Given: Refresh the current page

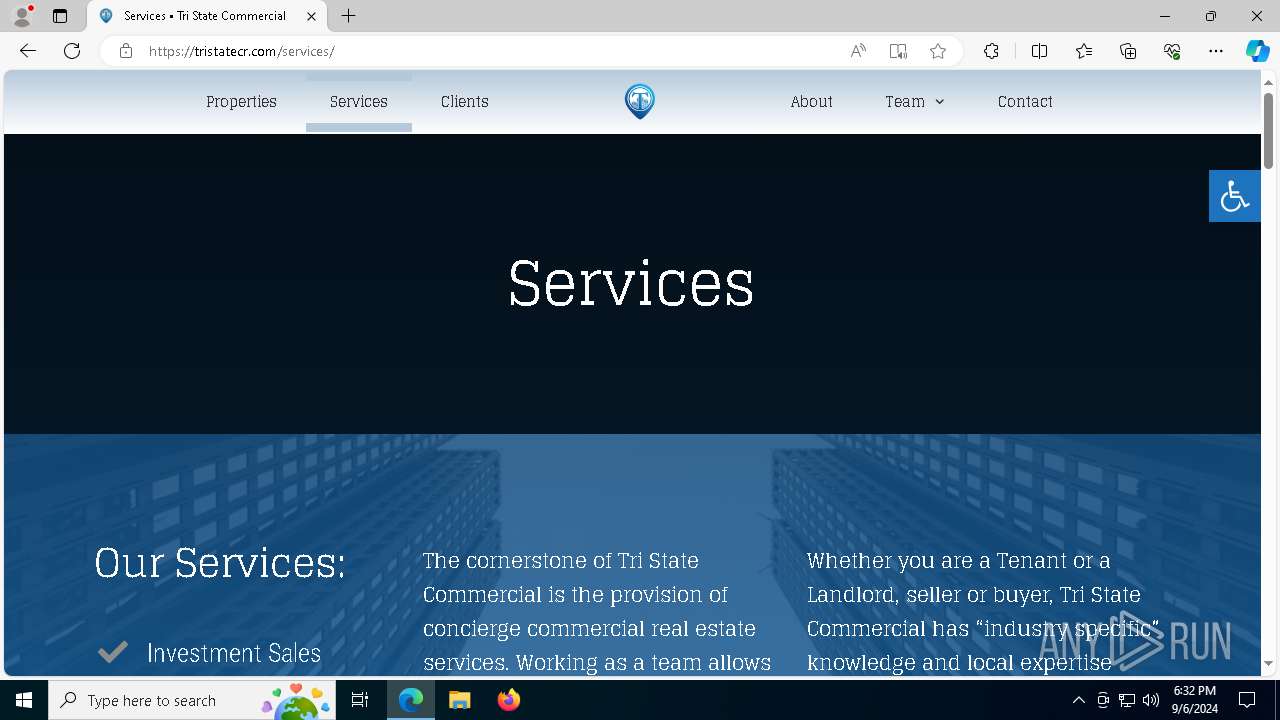Looking at the screenshot, I should tap(72, 51).
